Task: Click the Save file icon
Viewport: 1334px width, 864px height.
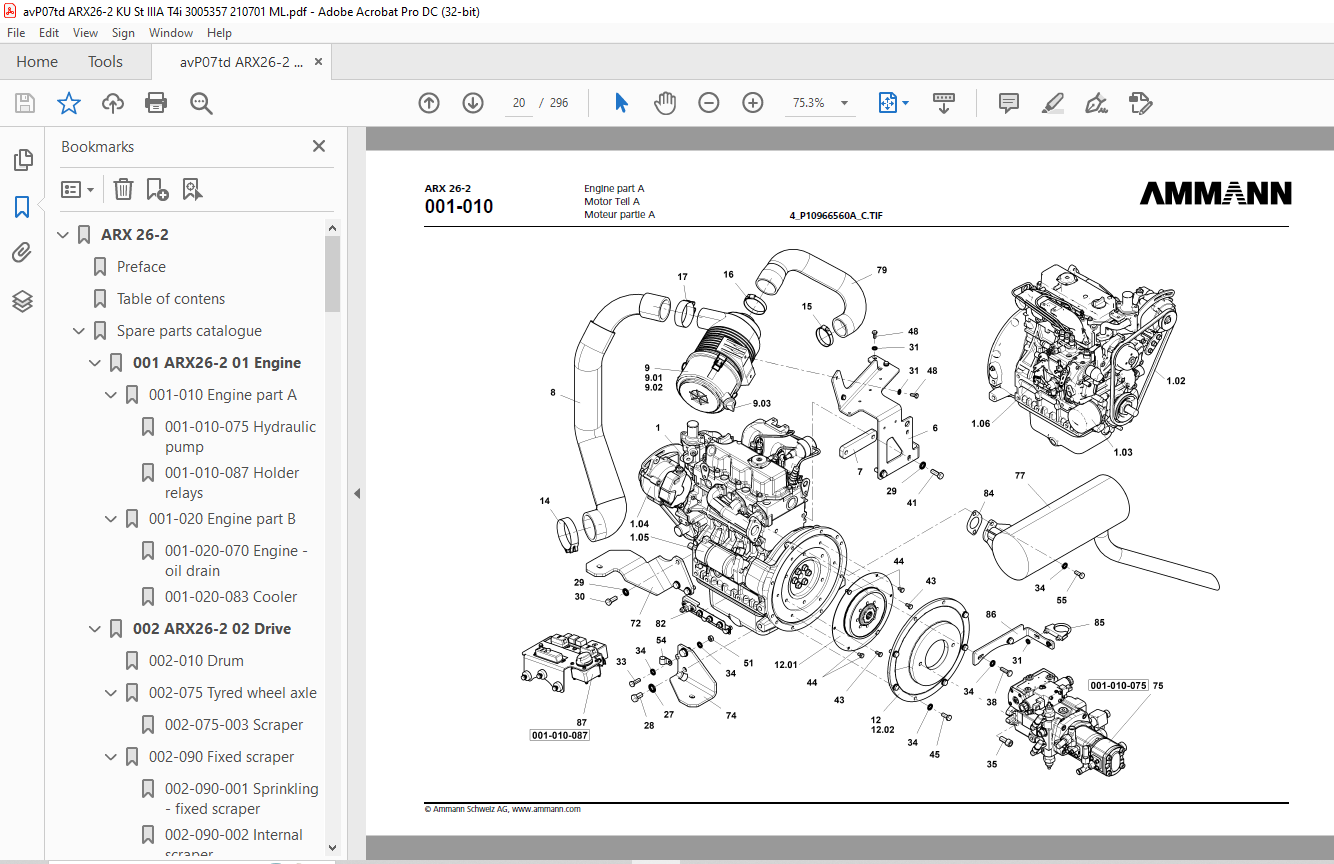Action: pyautogui.click(x=25, y=103)
